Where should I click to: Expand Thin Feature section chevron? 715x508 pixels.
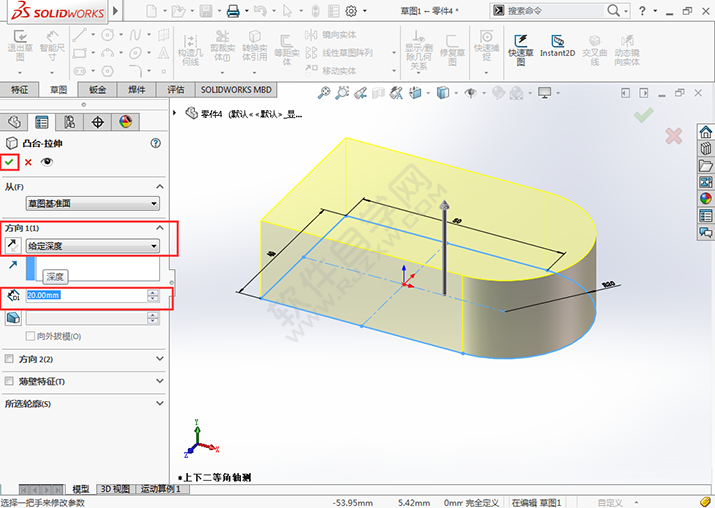[160, 380]
